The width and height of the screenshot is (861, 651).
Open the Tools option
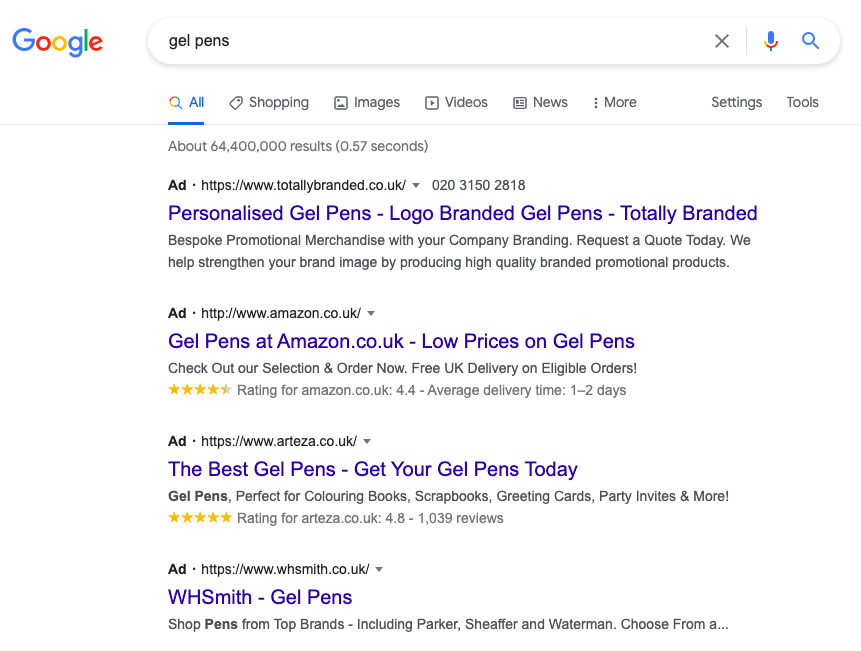point(802,103)
